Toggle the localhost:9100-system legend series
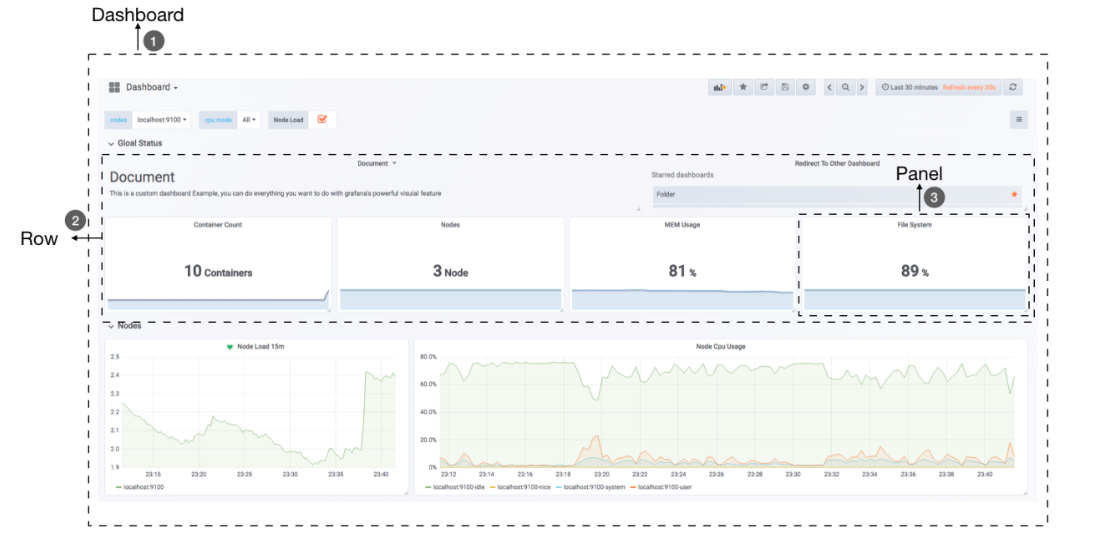The image size is (1101, 535). tap(589, 487)
